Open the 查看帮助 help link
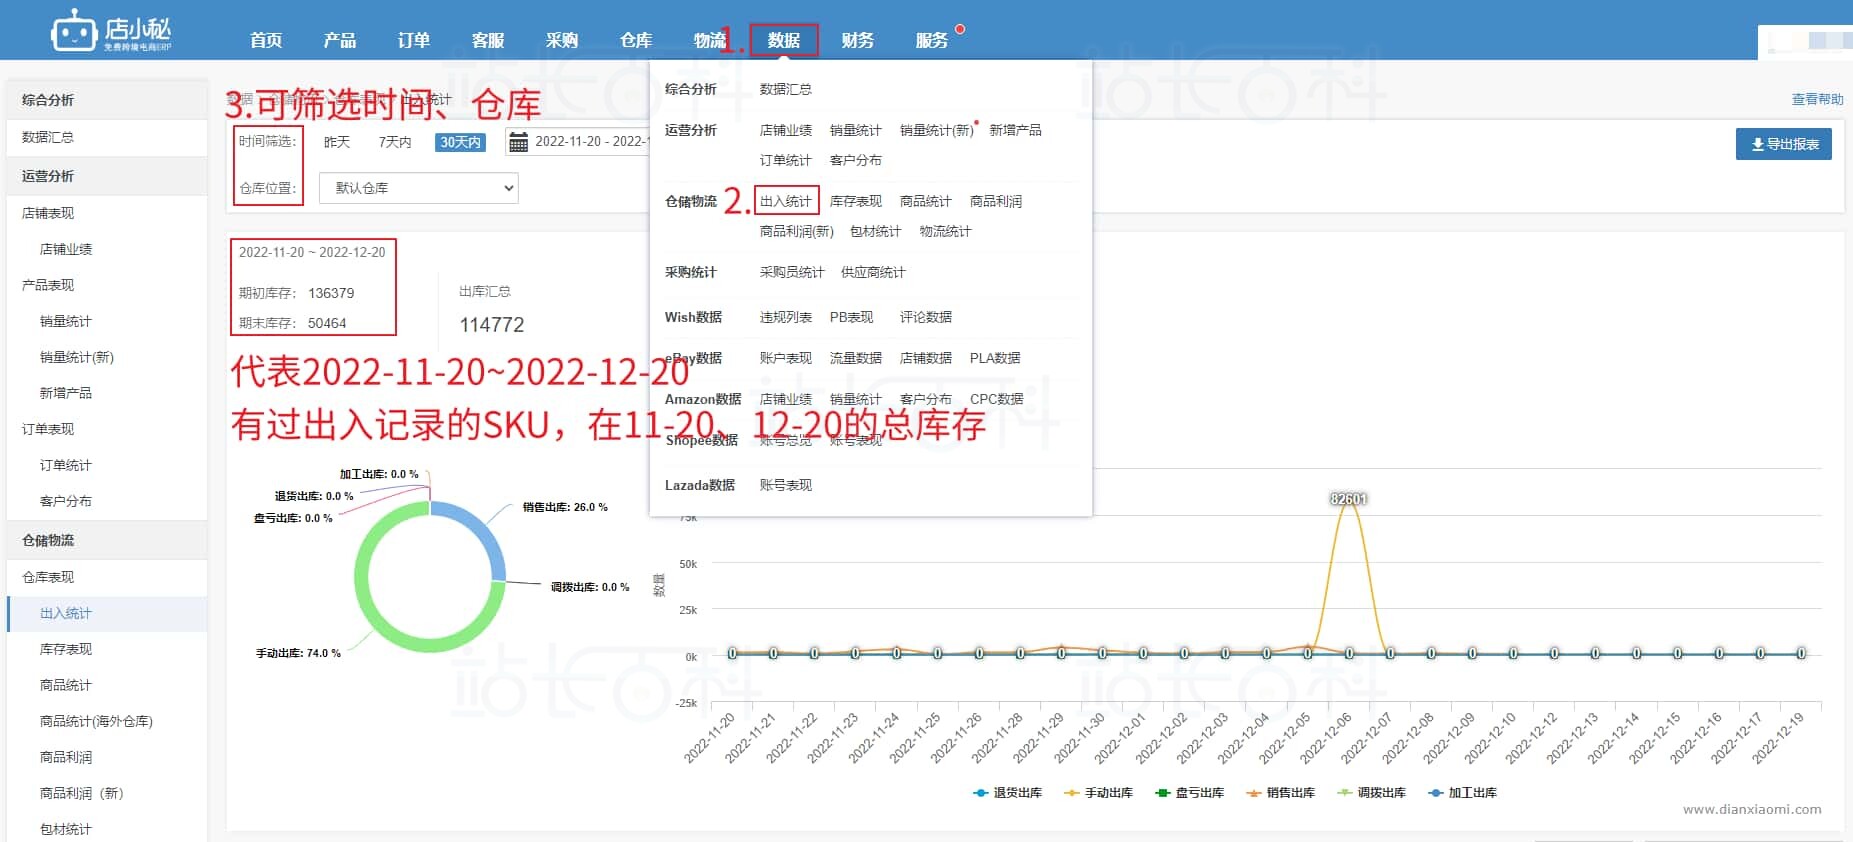 [x=1817, y=99]
